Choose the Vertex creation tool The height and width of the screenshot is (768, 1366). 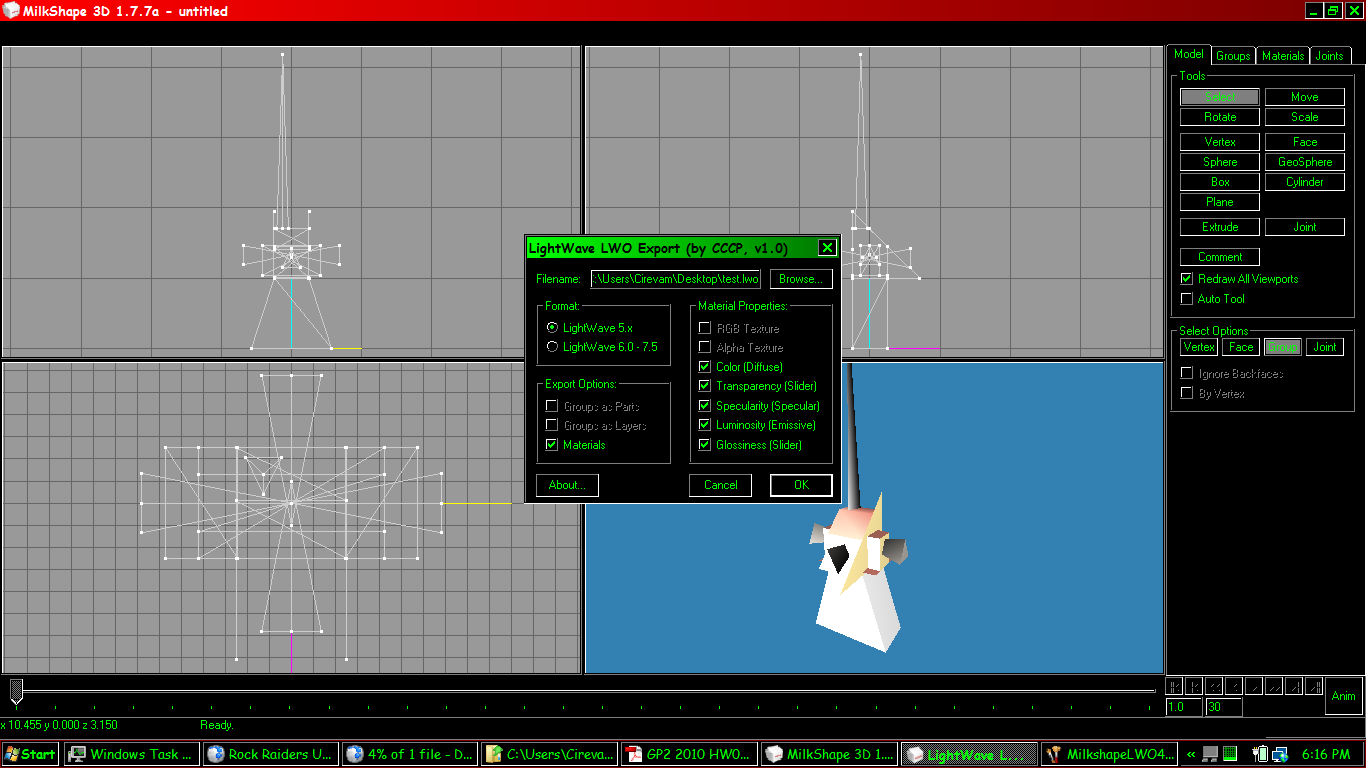point(1220,142)
